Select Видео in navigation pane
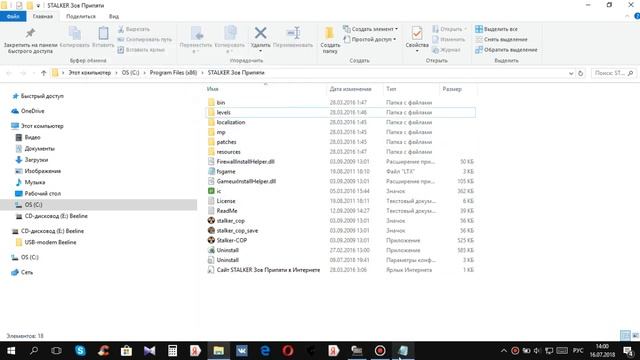 tap(32, 138)
